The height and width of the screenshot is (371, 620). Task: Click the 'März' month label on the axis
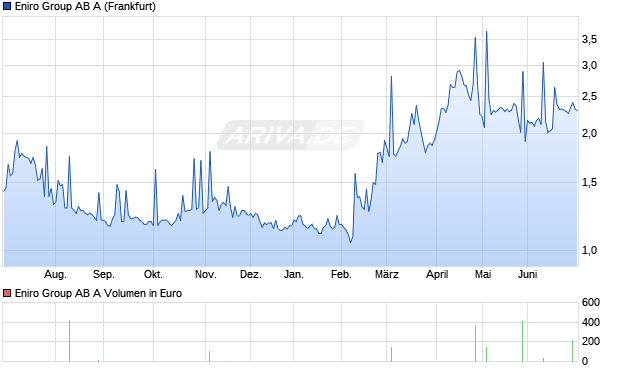(x=387, y=274)
